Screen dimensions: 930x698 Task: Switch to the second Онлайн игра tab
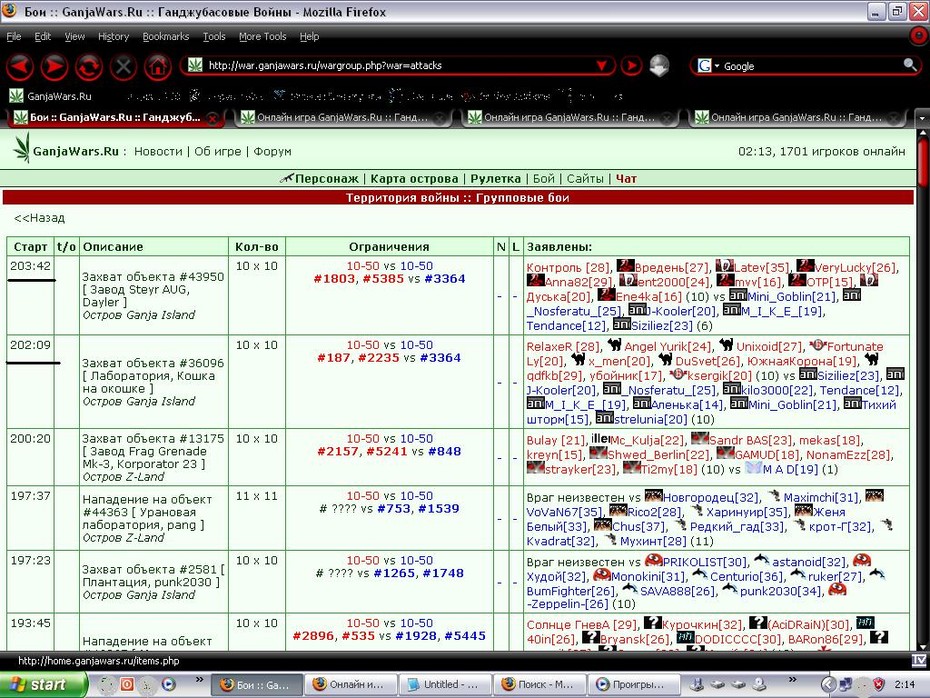[x=569, y=117]
